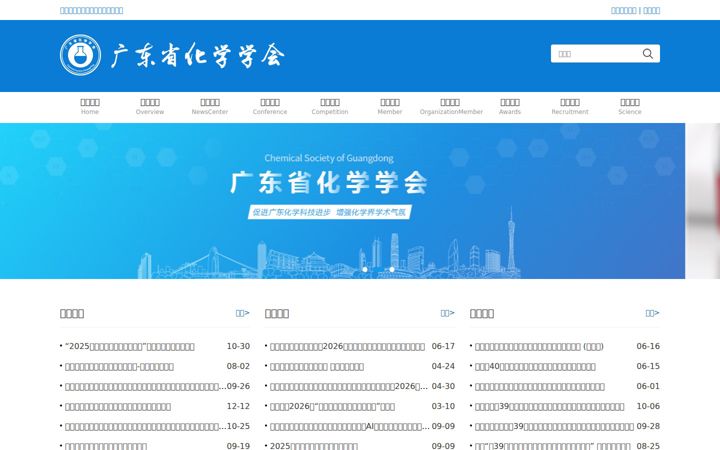The height and width of the screenshot is (450, 720).
Task: Open the news item dated 08-02
Action: 119,366
